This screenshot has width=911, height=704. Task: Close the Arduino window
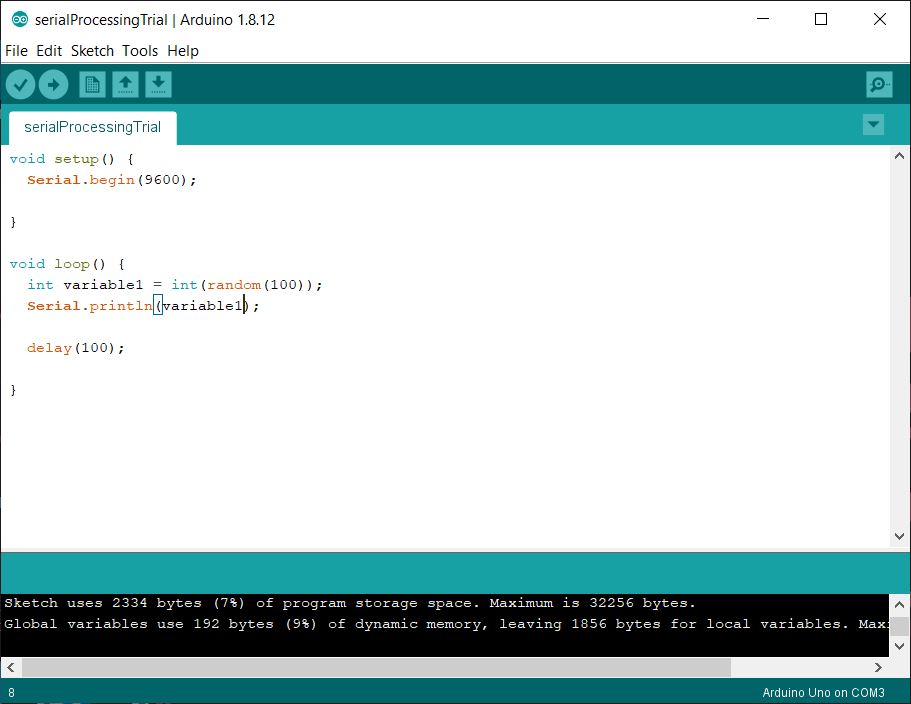(x=880, y=19)
